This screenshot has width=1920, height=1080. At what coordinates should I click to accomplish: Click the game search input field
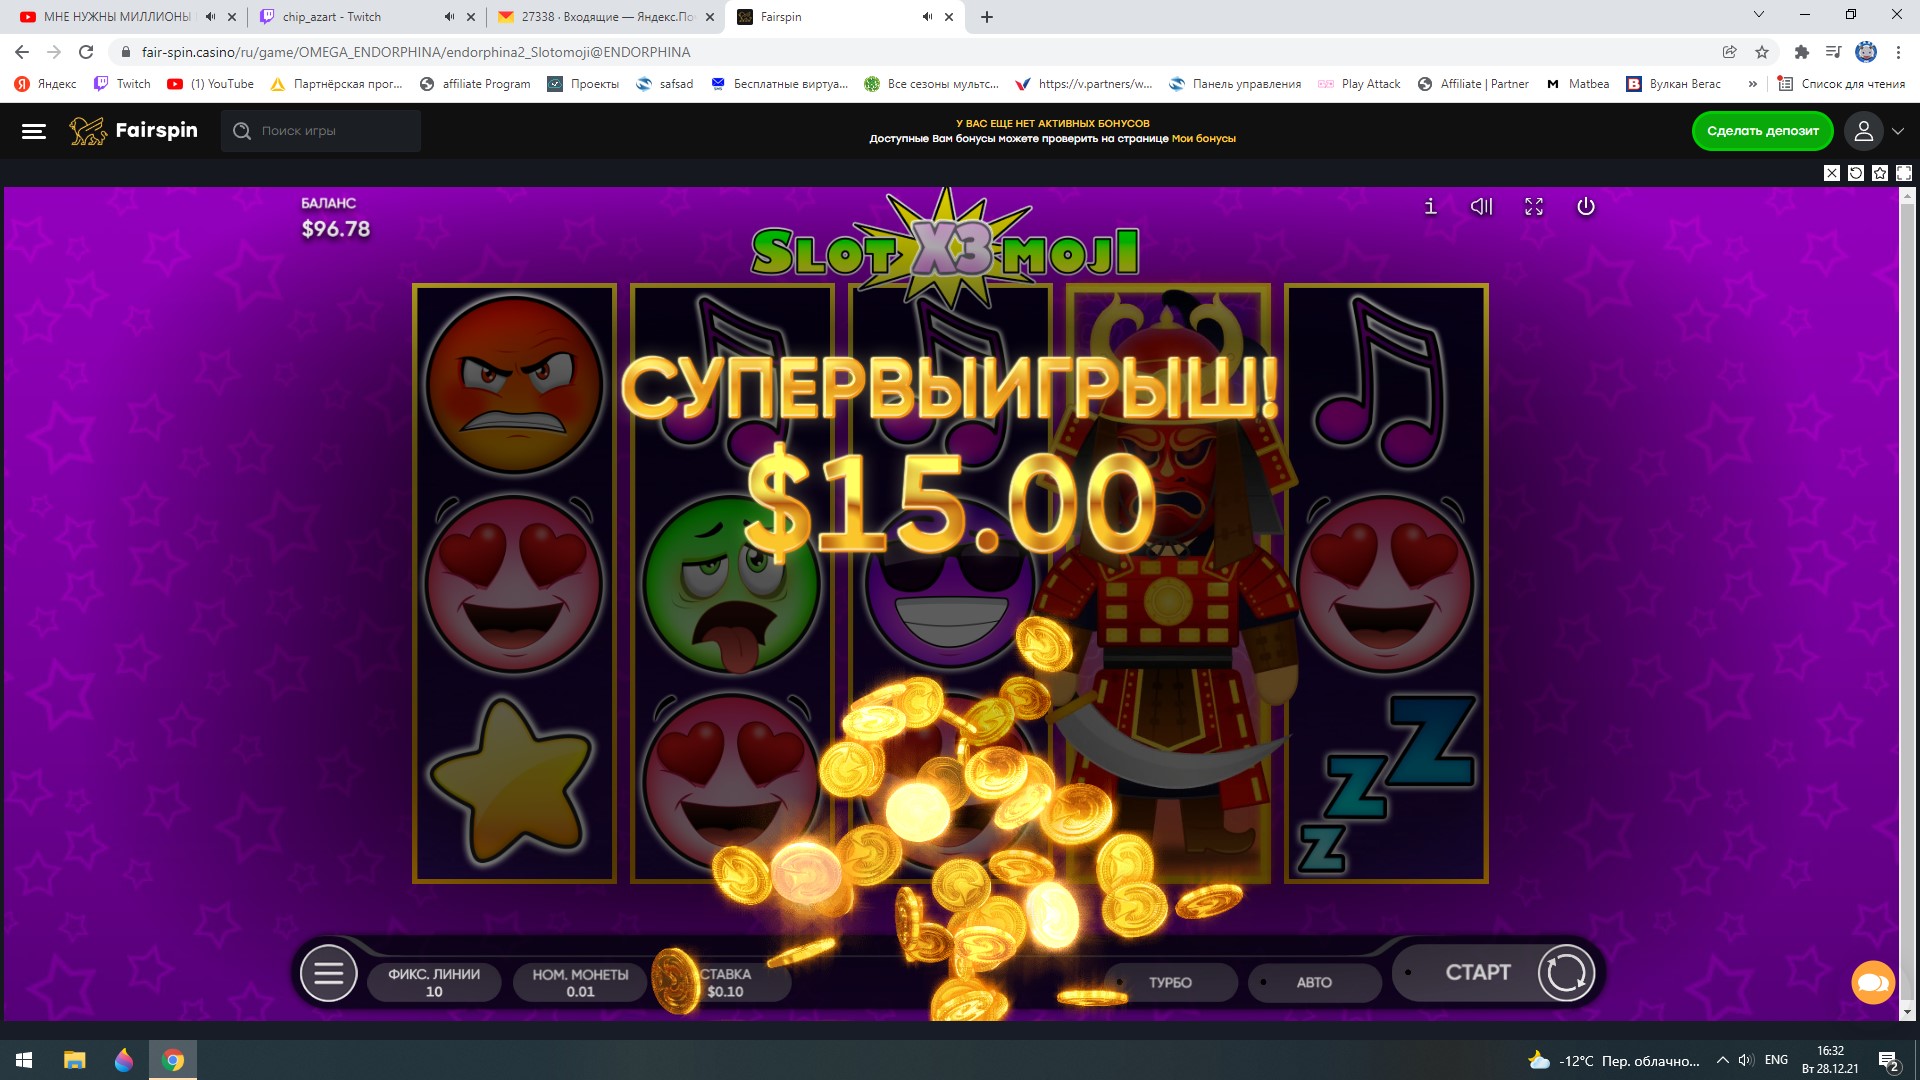click(x=321, y=131)
